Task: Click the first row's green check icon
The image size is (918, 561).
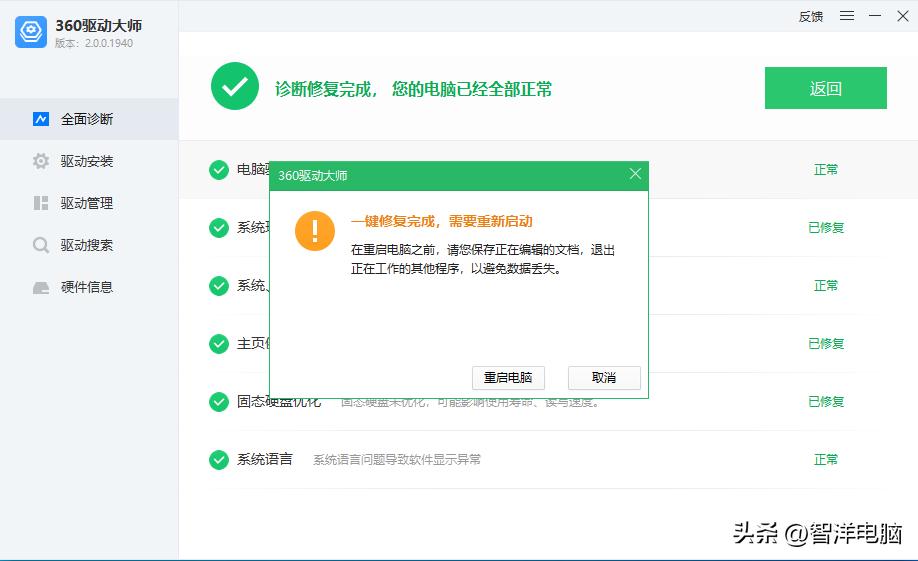Action: 219,170
